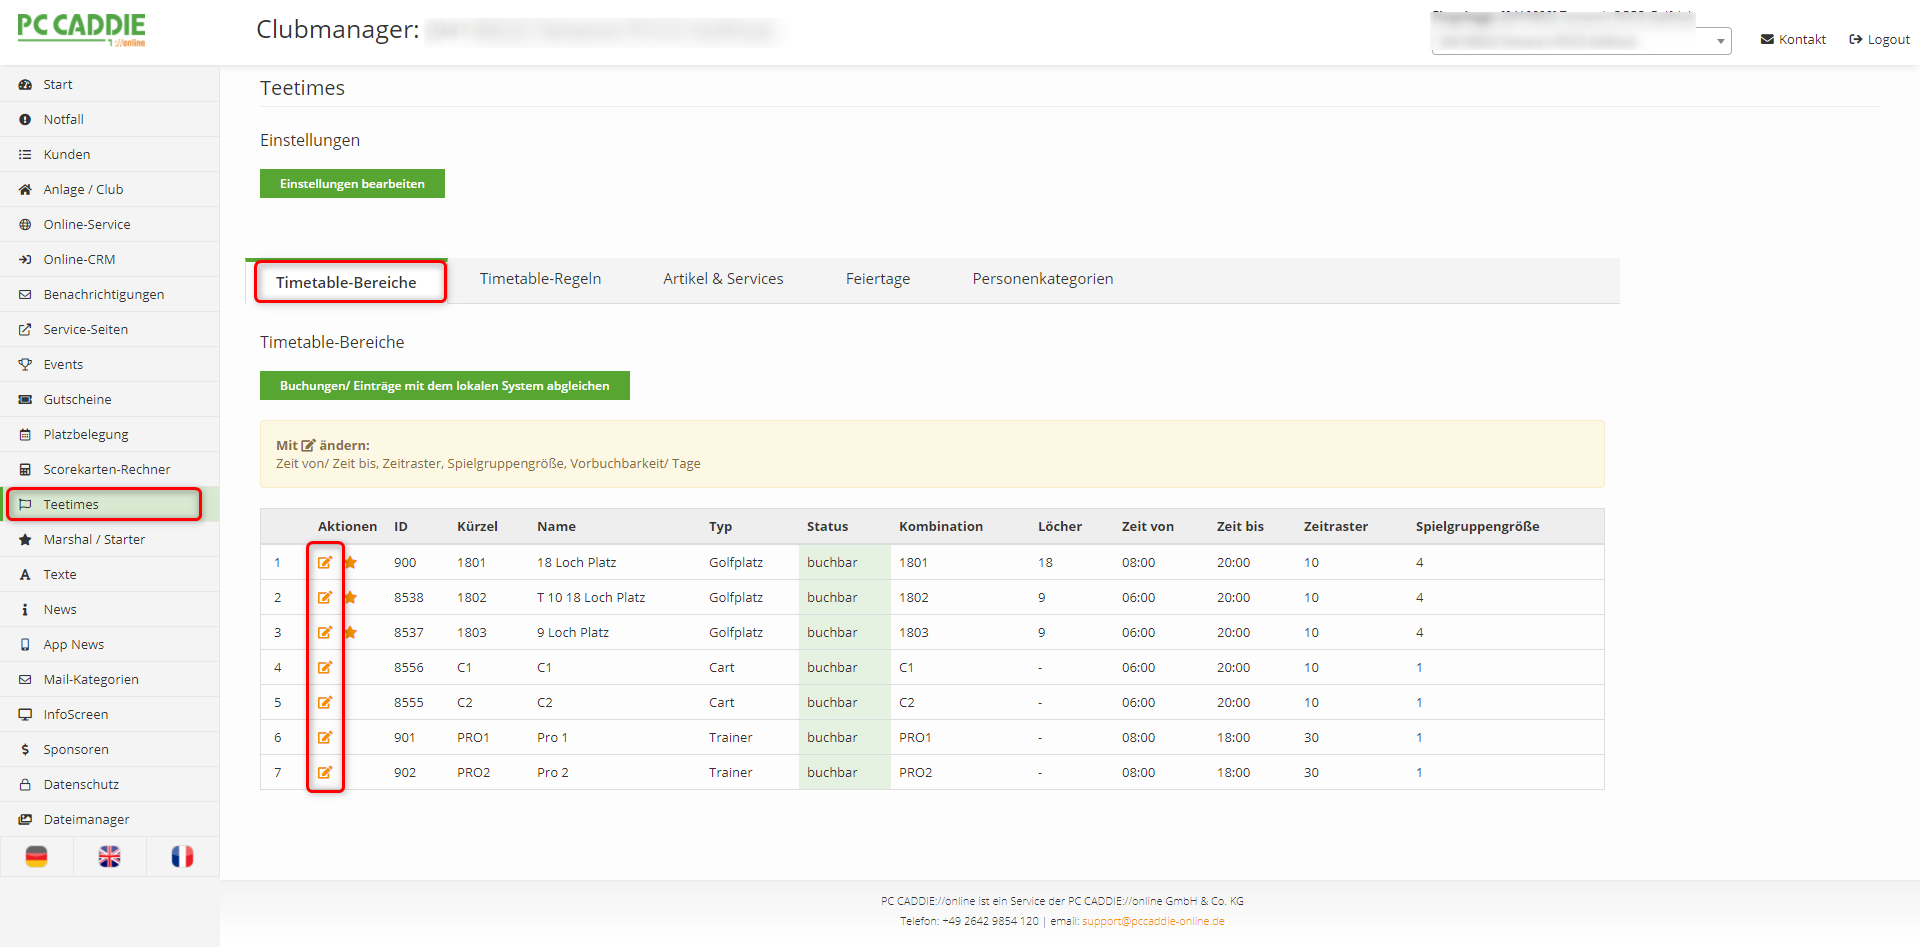Select the British flag language icon
This screenshot has height=947, width=1920.
click(x=110, y=857)
